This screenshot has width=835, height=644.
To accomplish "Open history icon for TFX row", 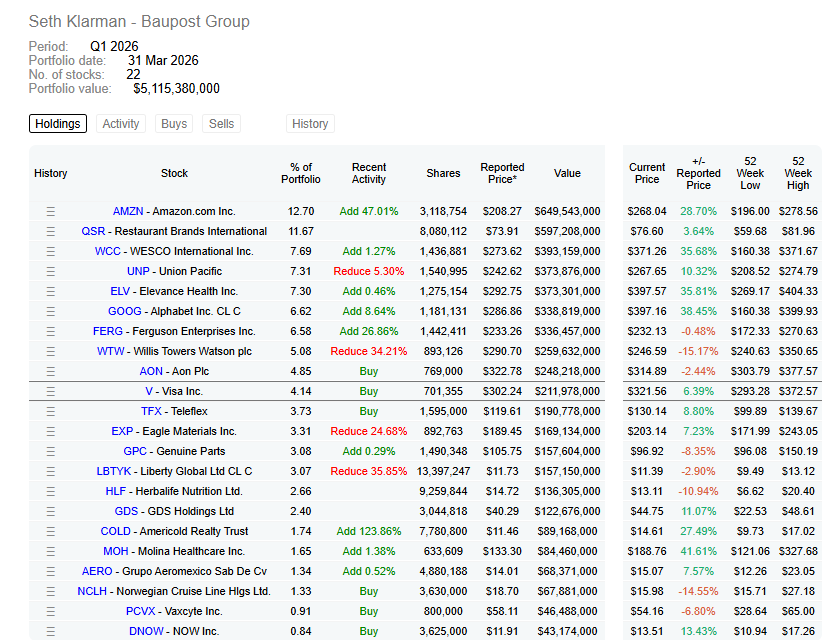I will click(x=51, y=411).
